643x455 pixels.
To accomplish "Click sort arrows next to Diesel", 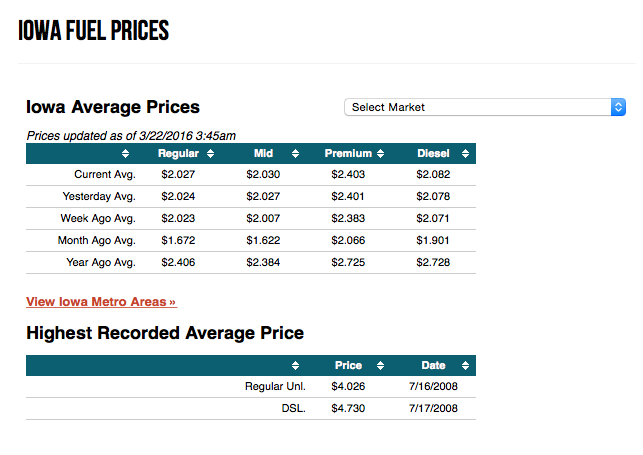I will coord(465,154).
